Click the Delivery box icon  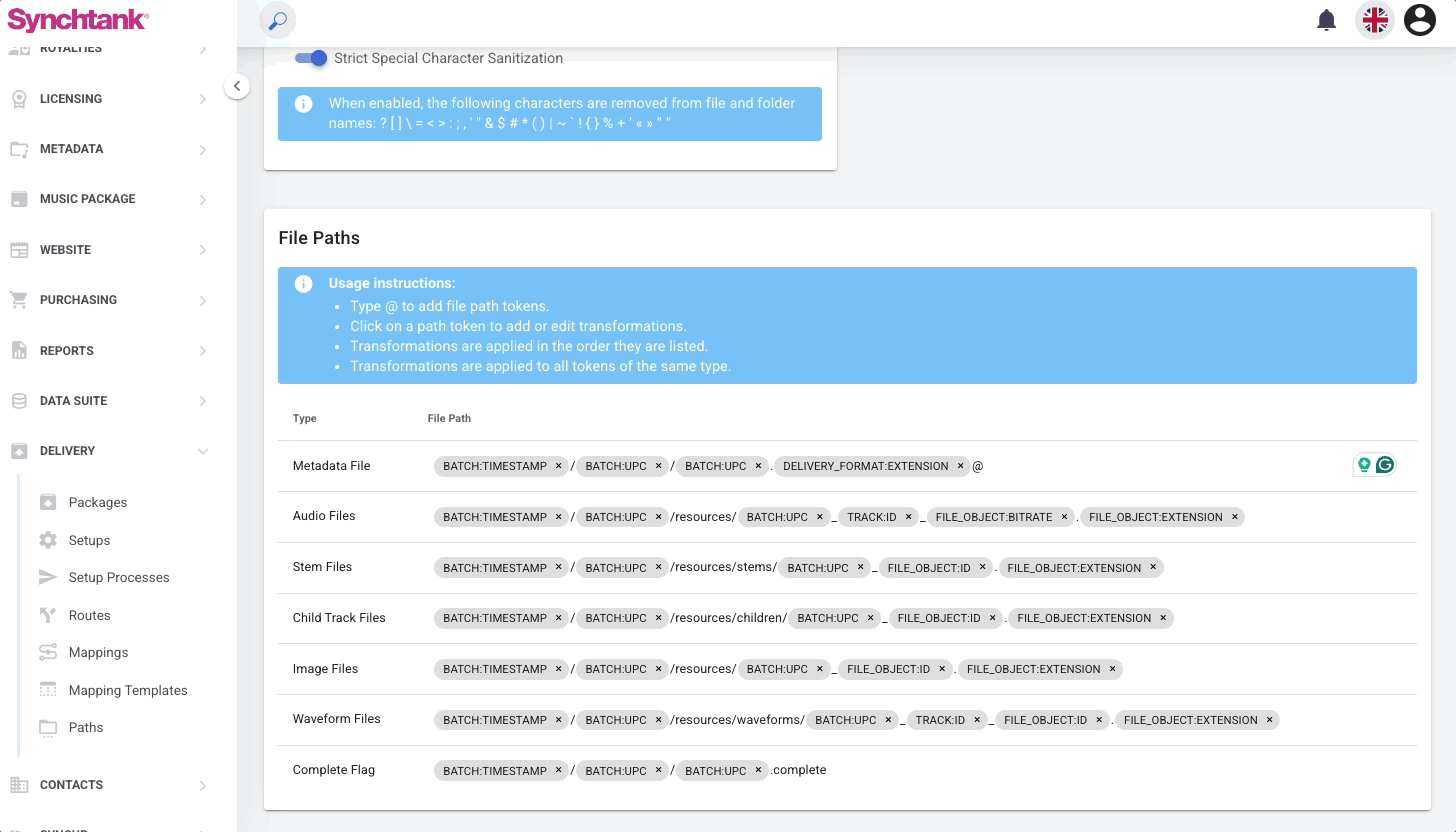click(x=19, y=451)
